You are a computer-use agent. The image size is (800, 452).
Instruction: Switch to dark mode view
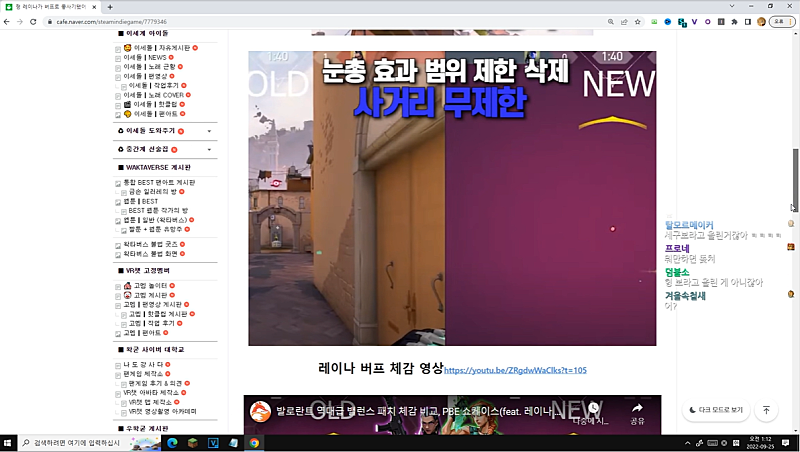tap(716, 410)
